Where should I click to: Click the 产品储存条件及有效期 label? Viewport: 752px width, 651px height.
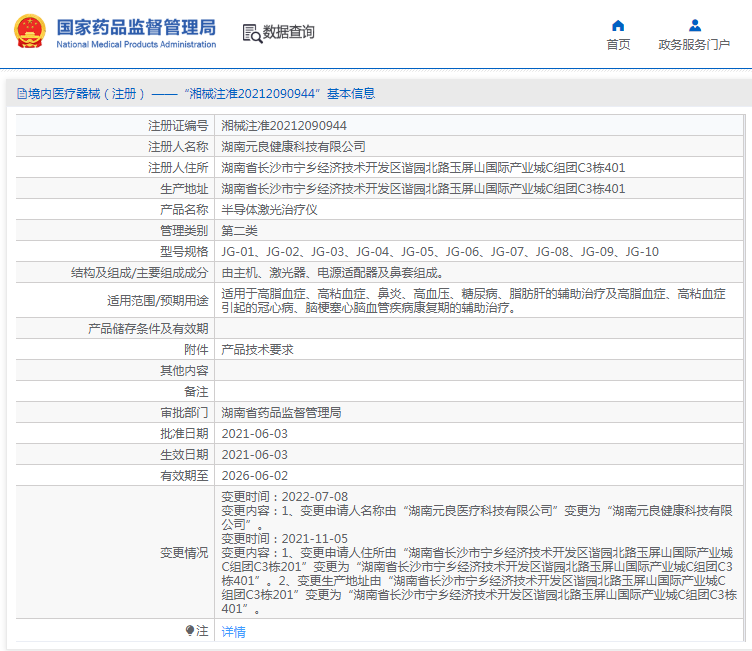(148, 329)
